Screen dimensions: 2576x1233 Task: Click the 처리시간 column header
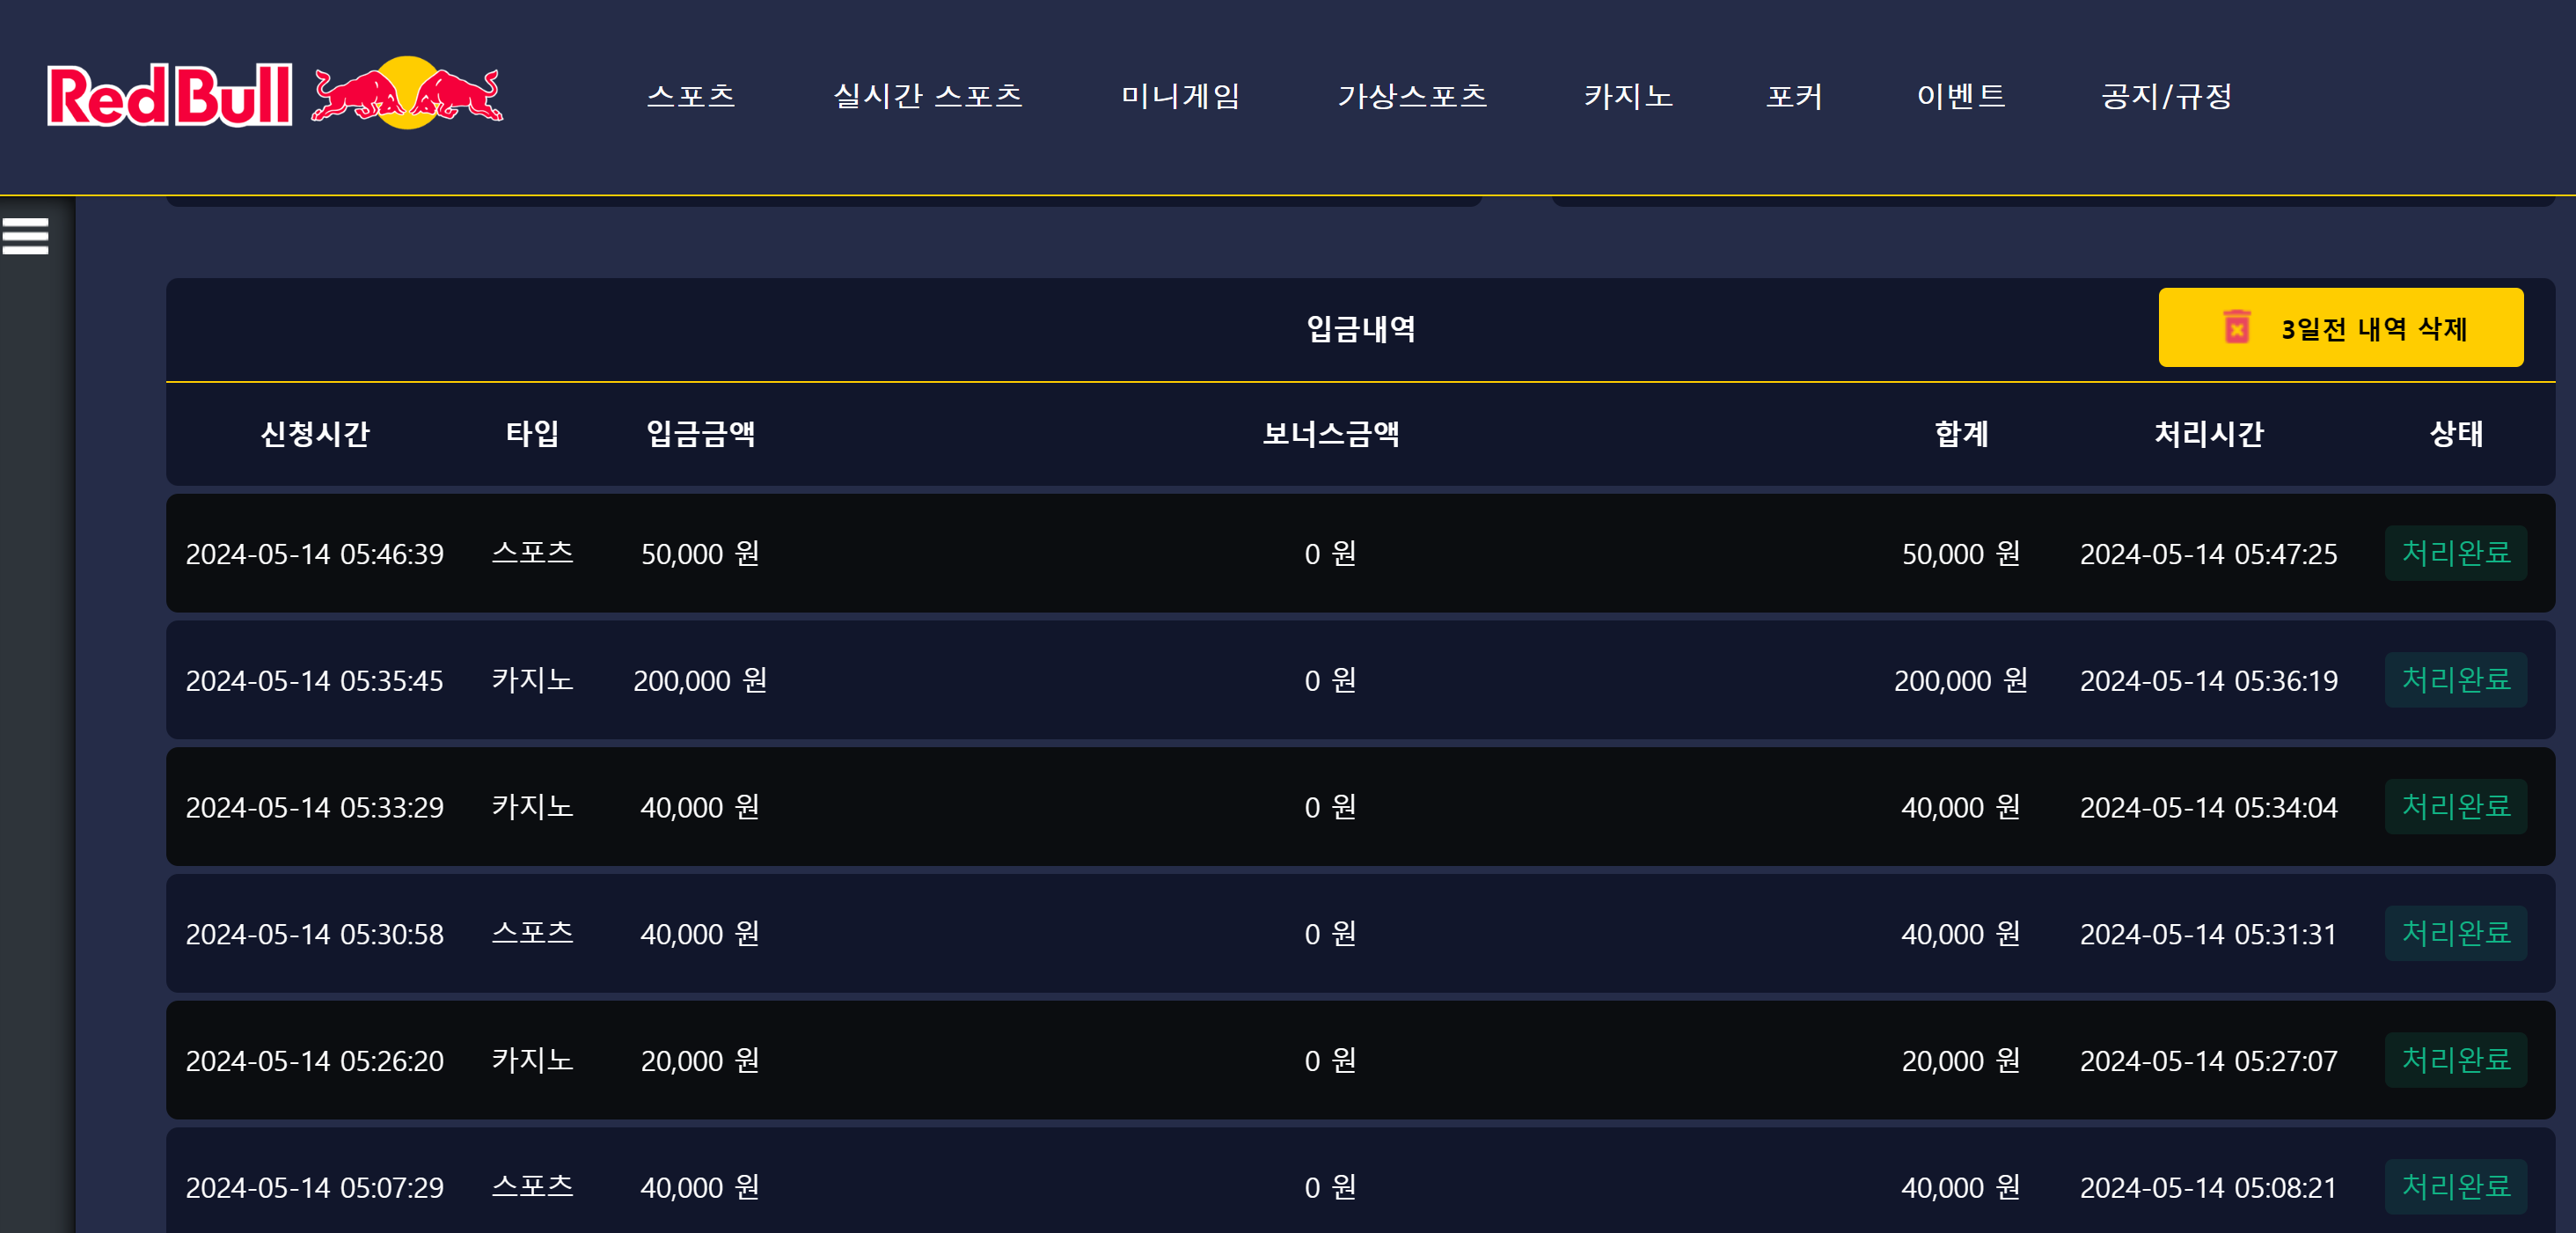coord(2208,434)
